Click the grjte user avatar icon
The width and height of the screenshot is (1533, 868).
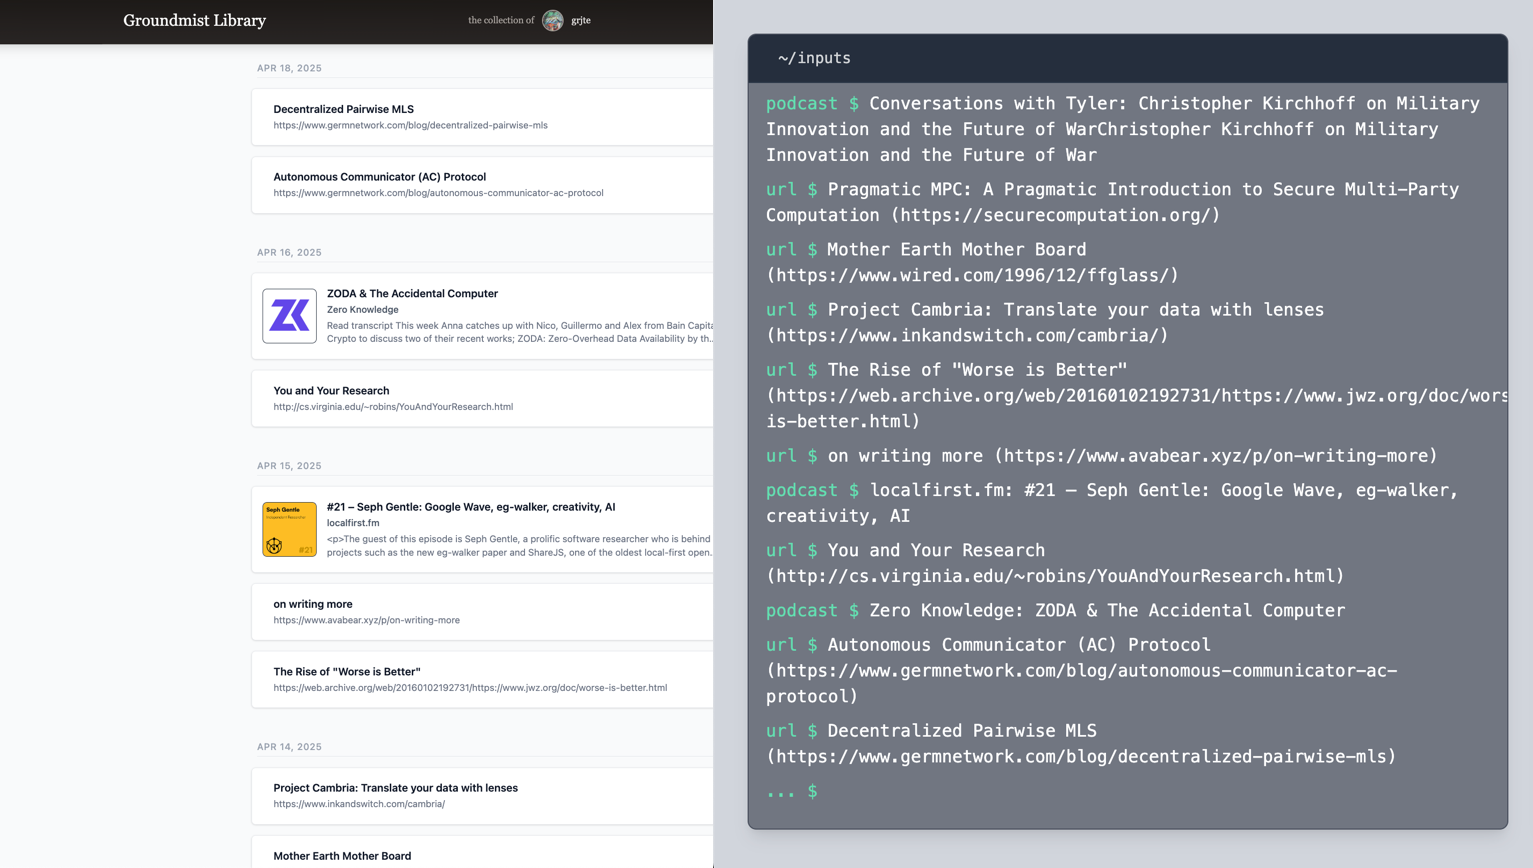coord(552,20)
